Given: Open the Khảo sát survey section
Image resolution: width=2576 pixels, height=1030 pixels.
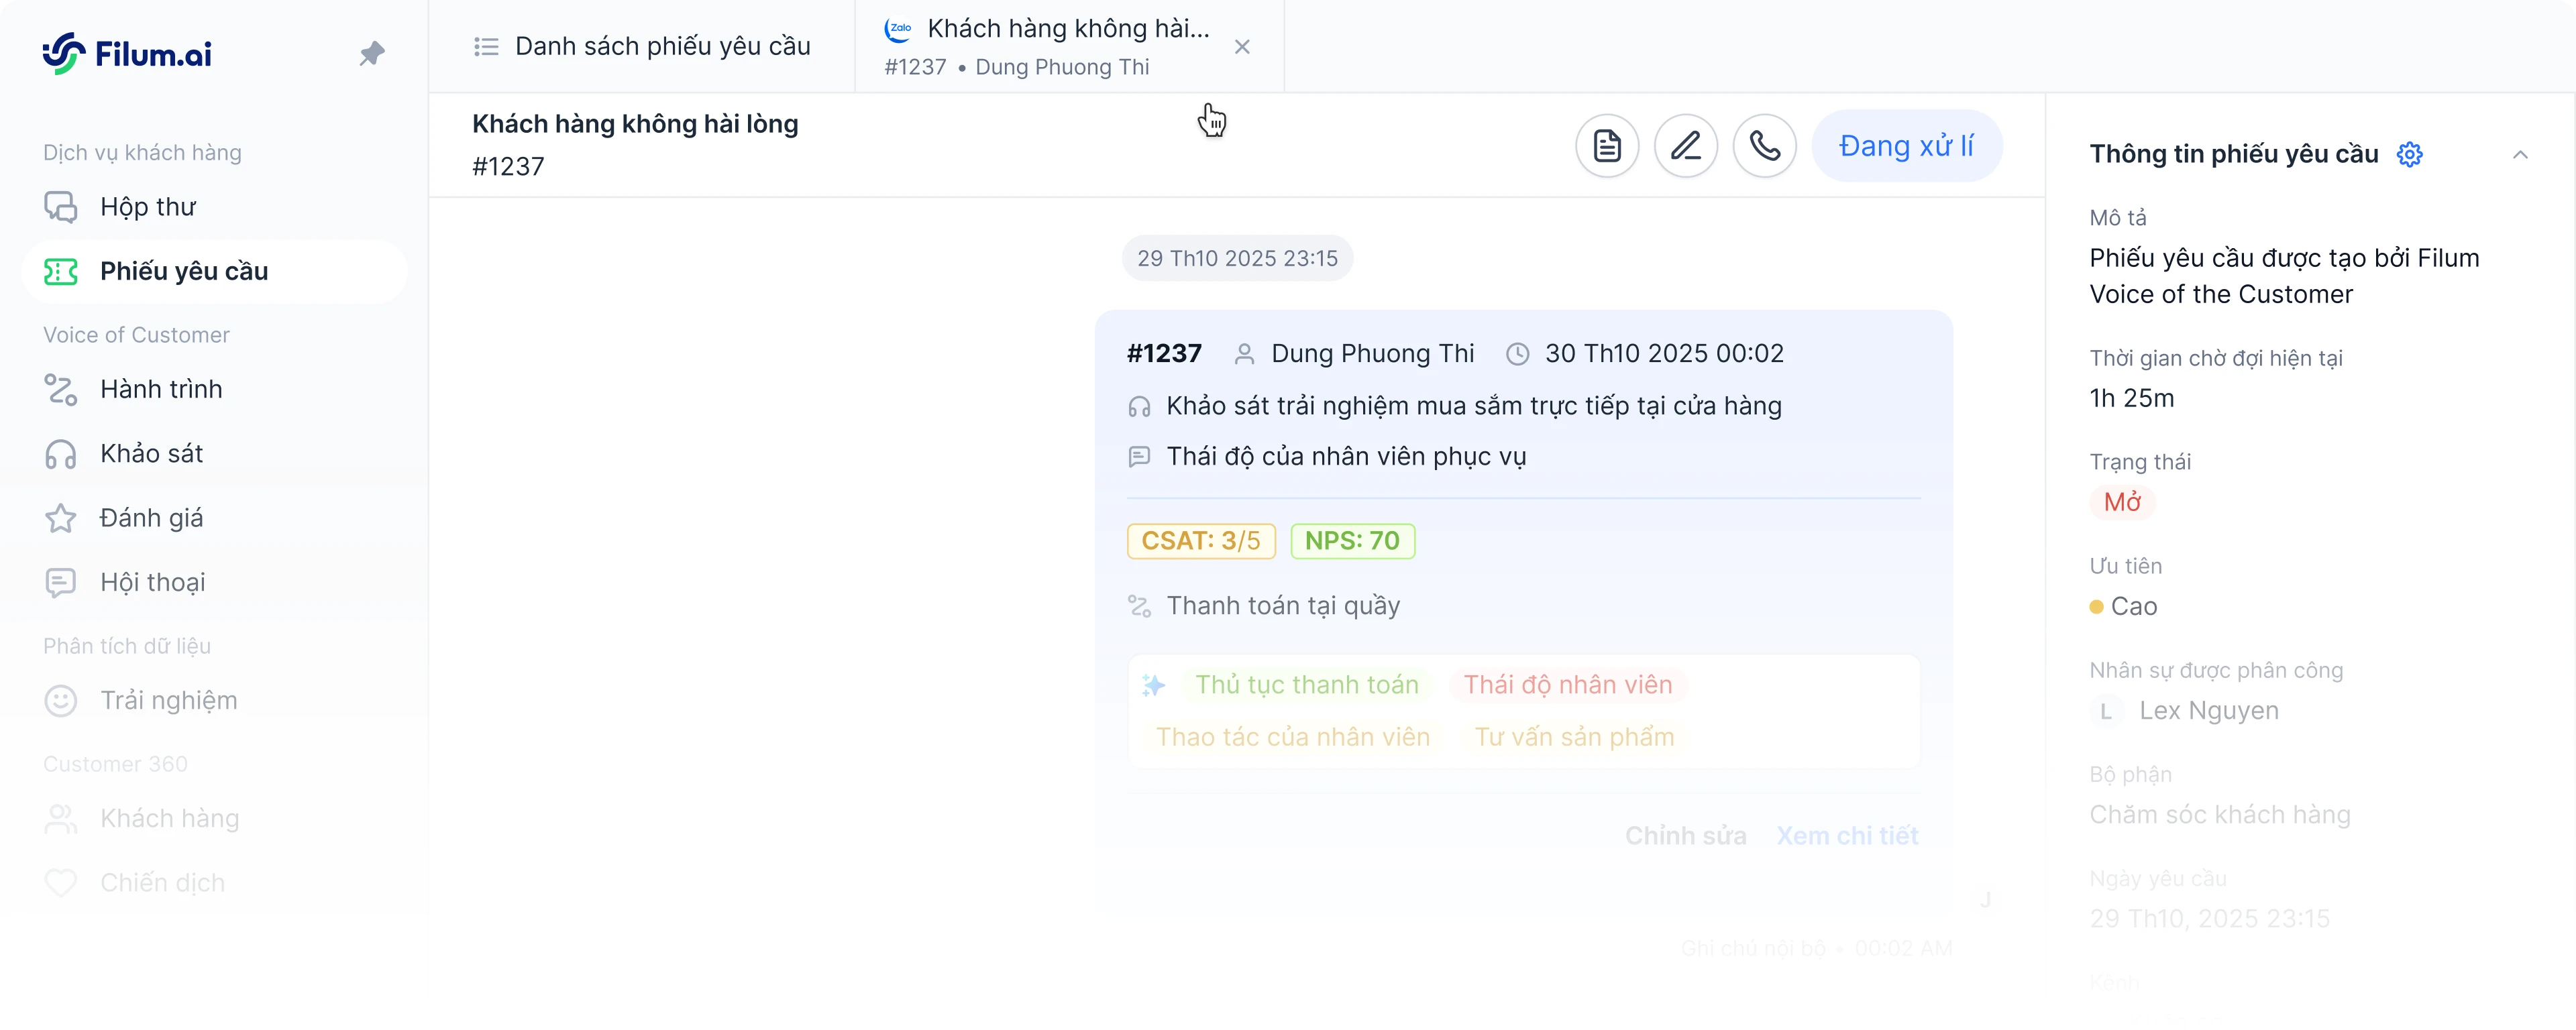Looking at the screenshot, I should tap(151, 453).
